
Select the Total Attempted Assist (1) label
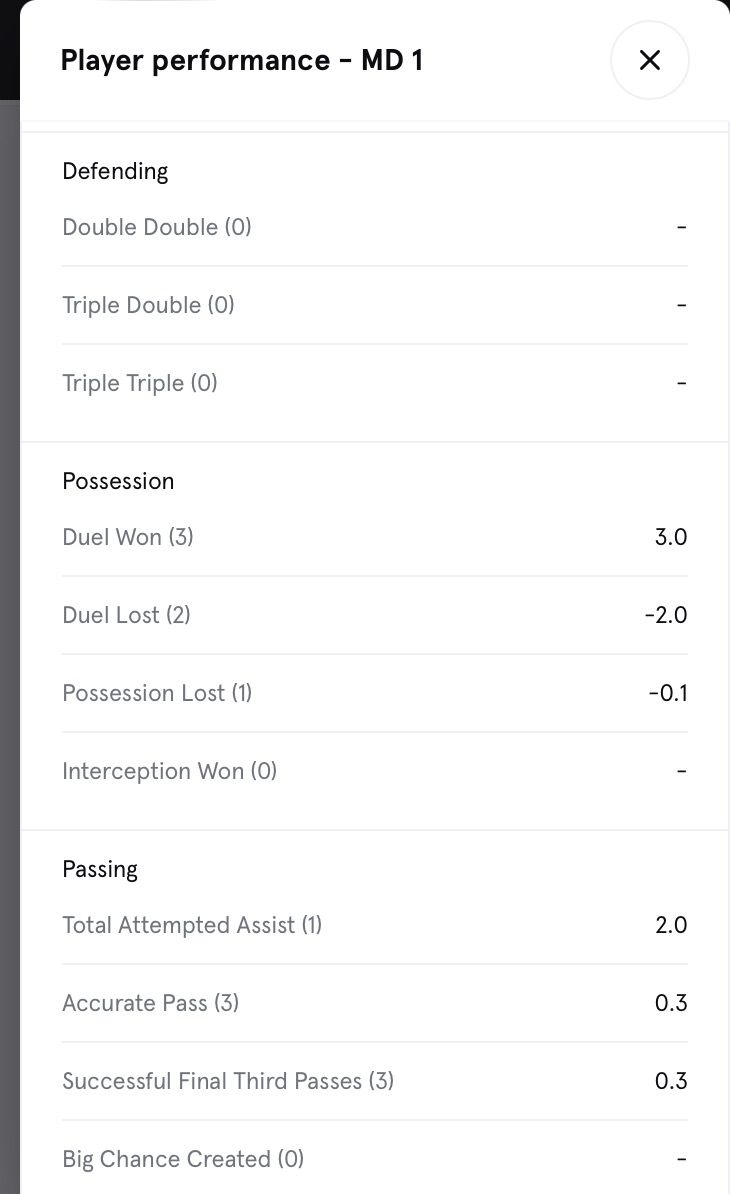(x=192, y=925)
